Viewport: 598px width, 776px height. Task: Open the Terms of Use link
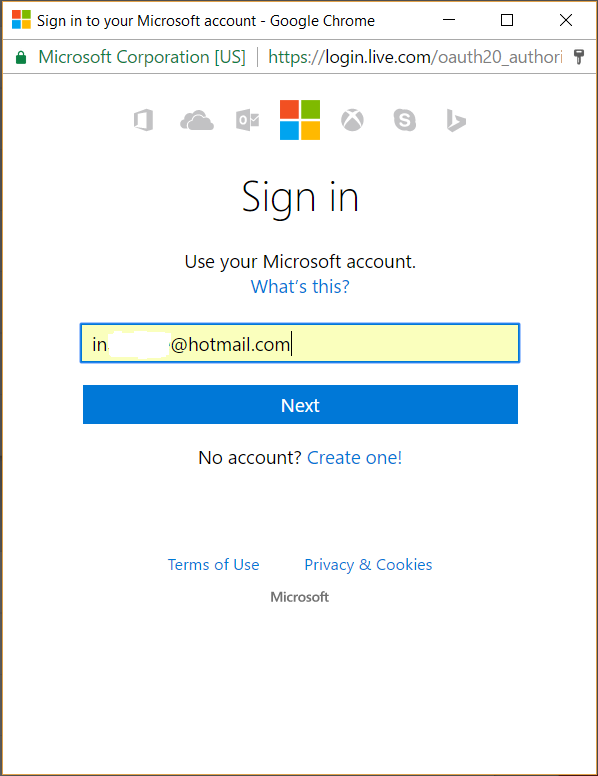213,565
